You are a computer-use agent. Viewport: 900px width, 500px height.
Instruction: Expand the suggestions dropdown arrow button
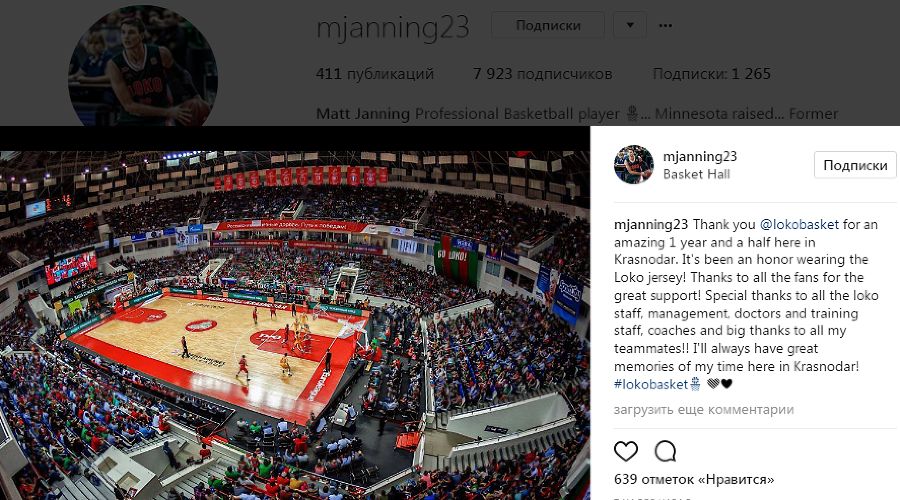click(630, 25)
